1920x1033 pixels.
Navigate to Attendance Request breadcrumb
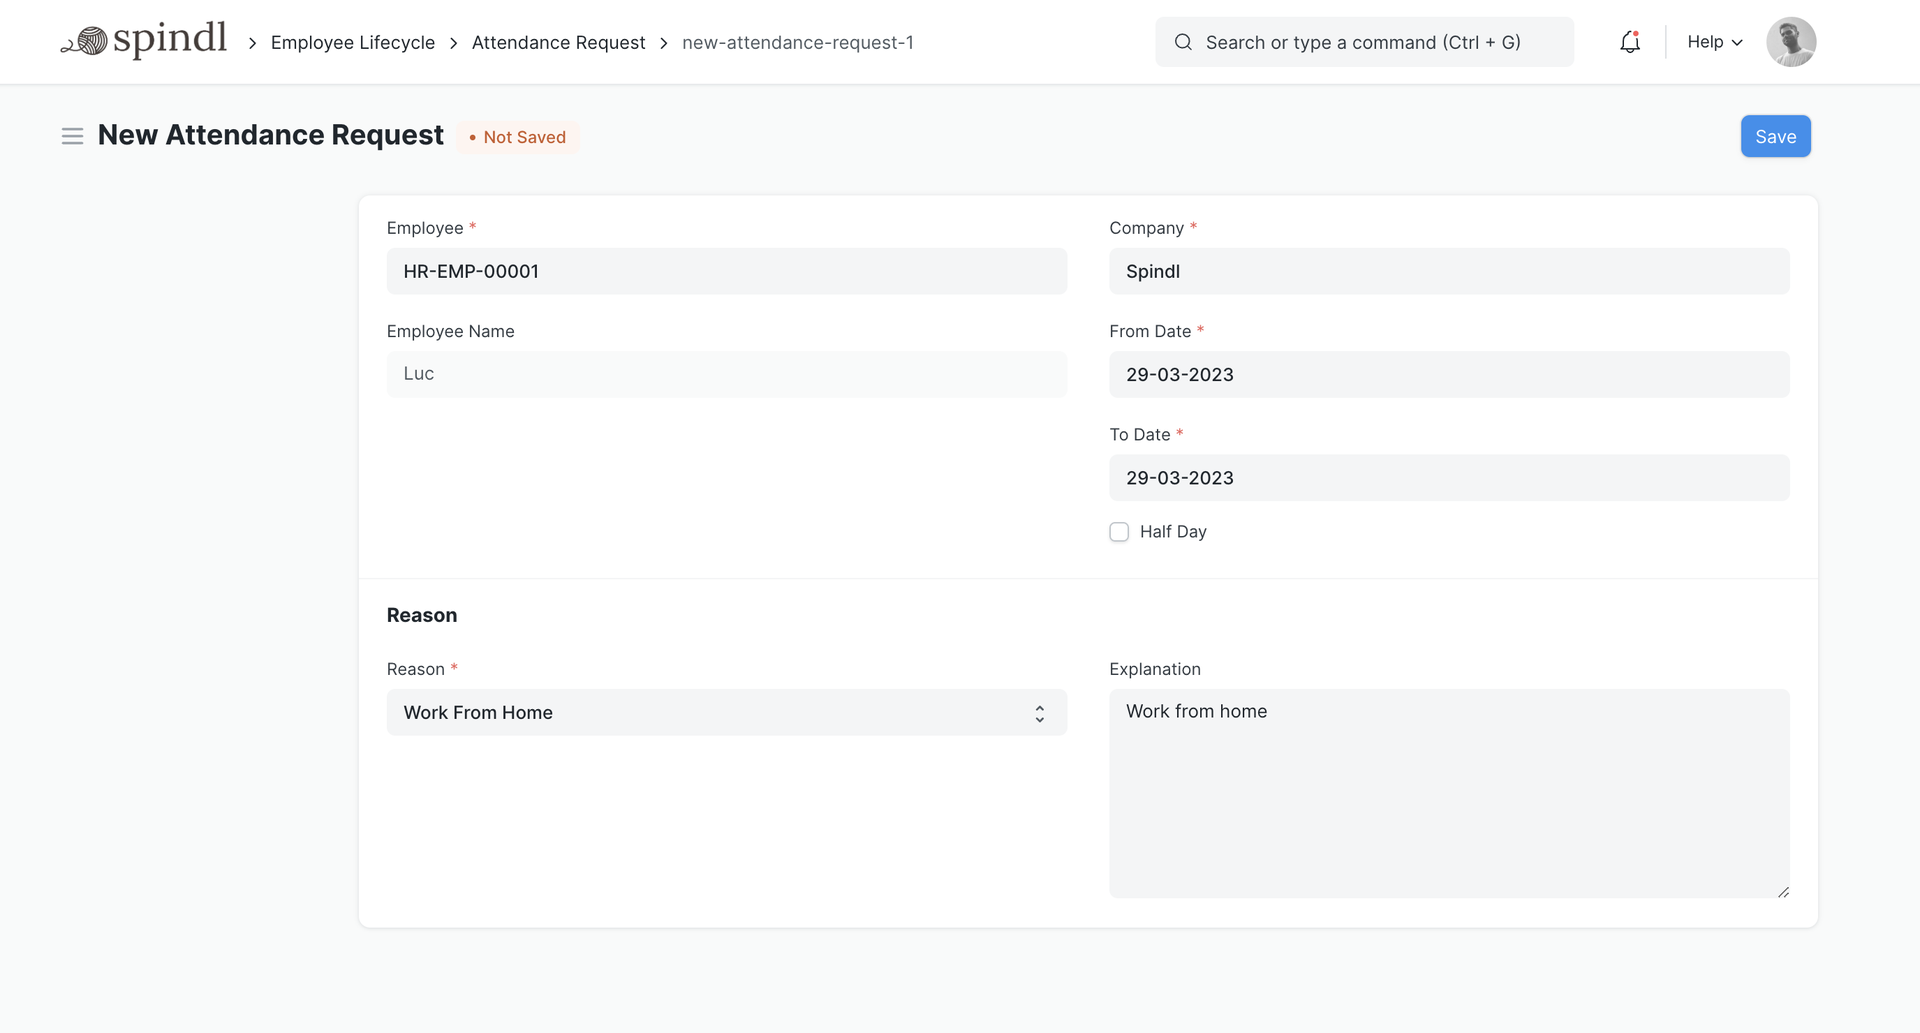click(558, 43)
